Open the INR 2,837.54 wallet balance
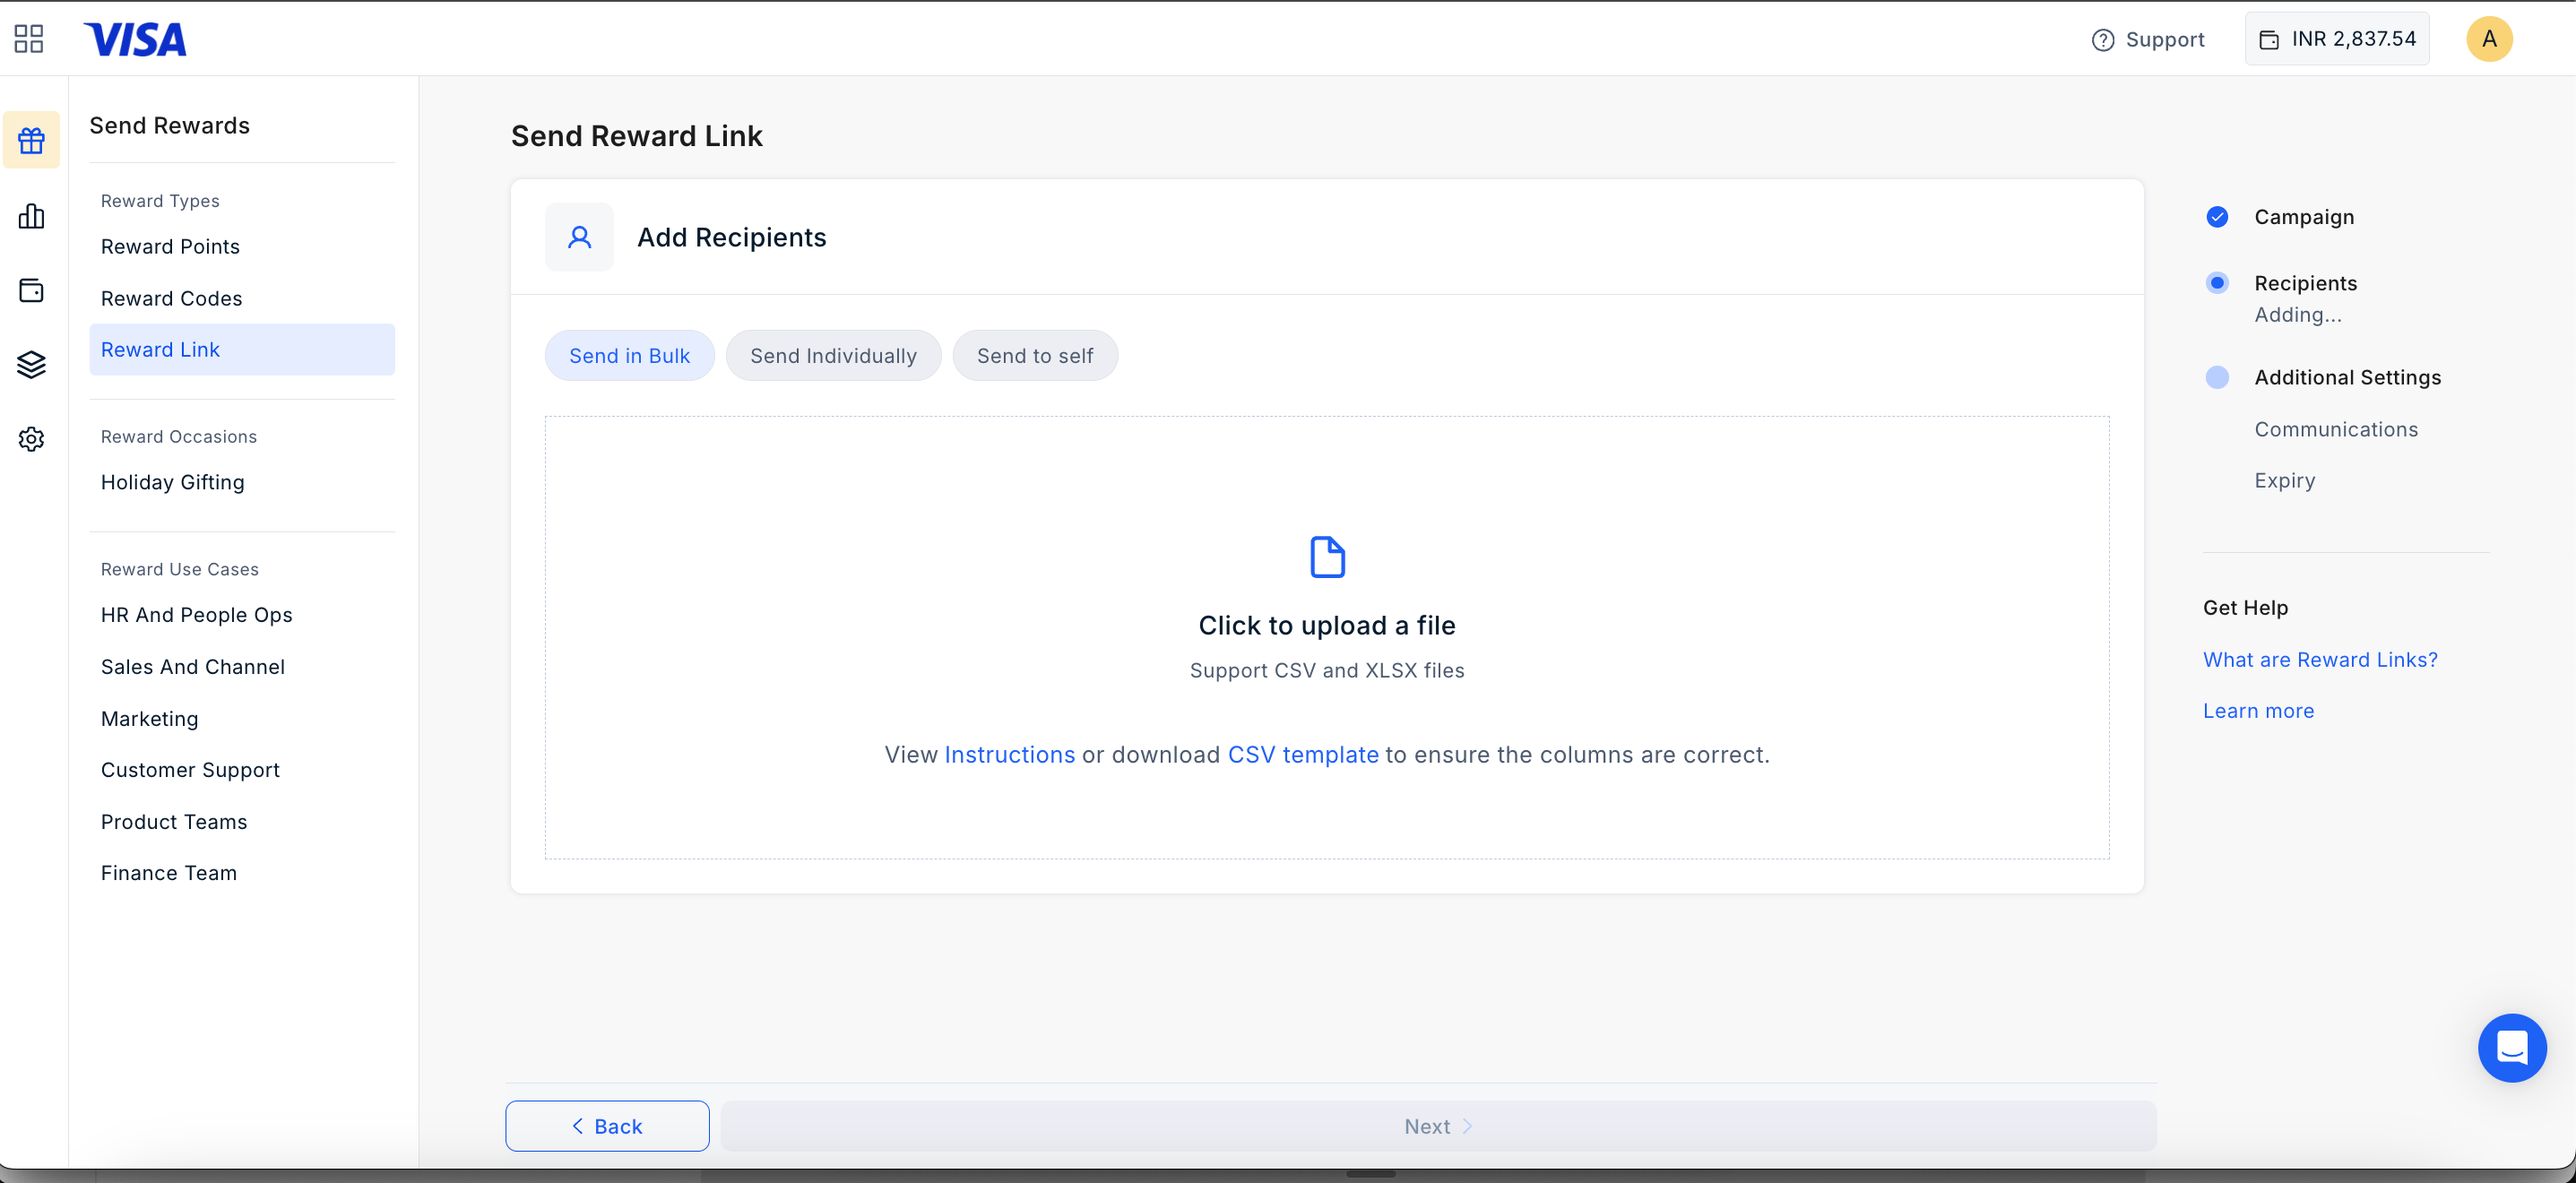This screenshot has height=1183, width=2576. pyautogui.click(x=2336, y=39)
